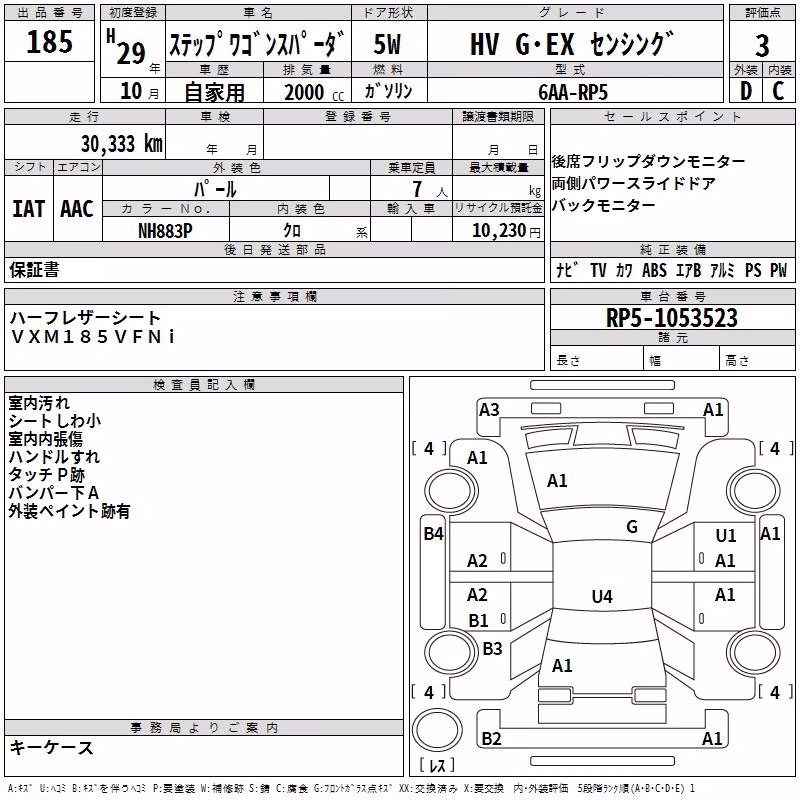Click the car name ステップワゴンスパーダ
The width and height of the screenshot is (800, 800).
(258, 44)
